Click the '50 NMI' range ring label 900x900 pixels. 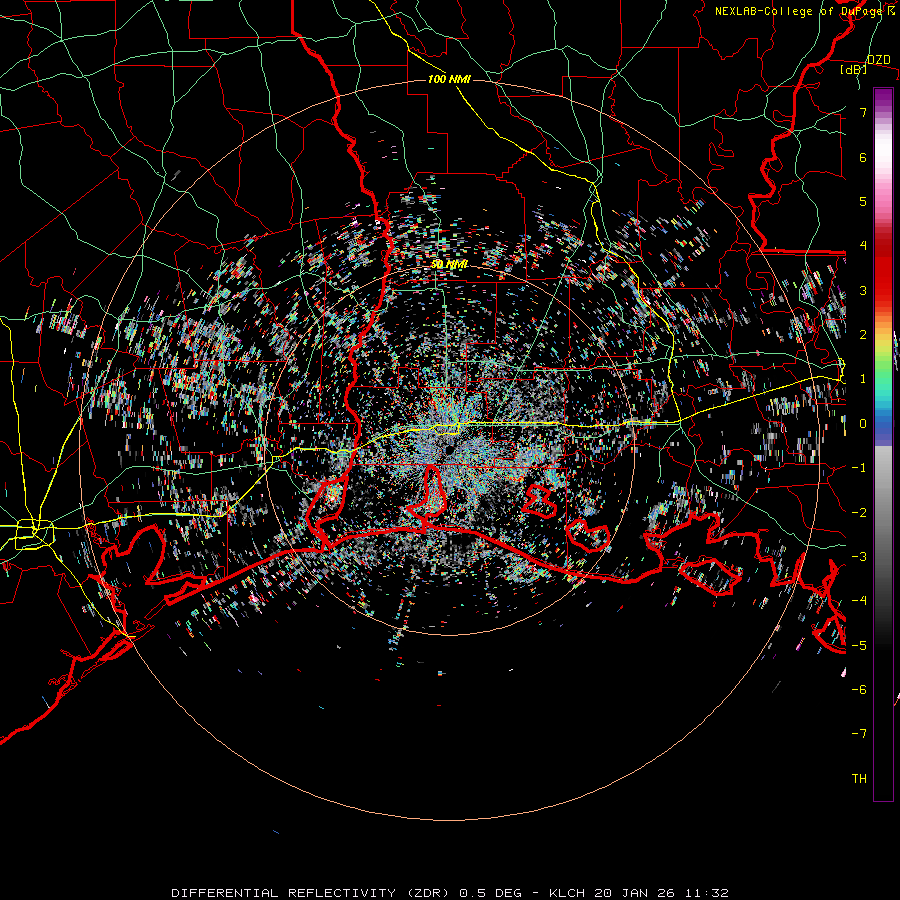[449, 265]
